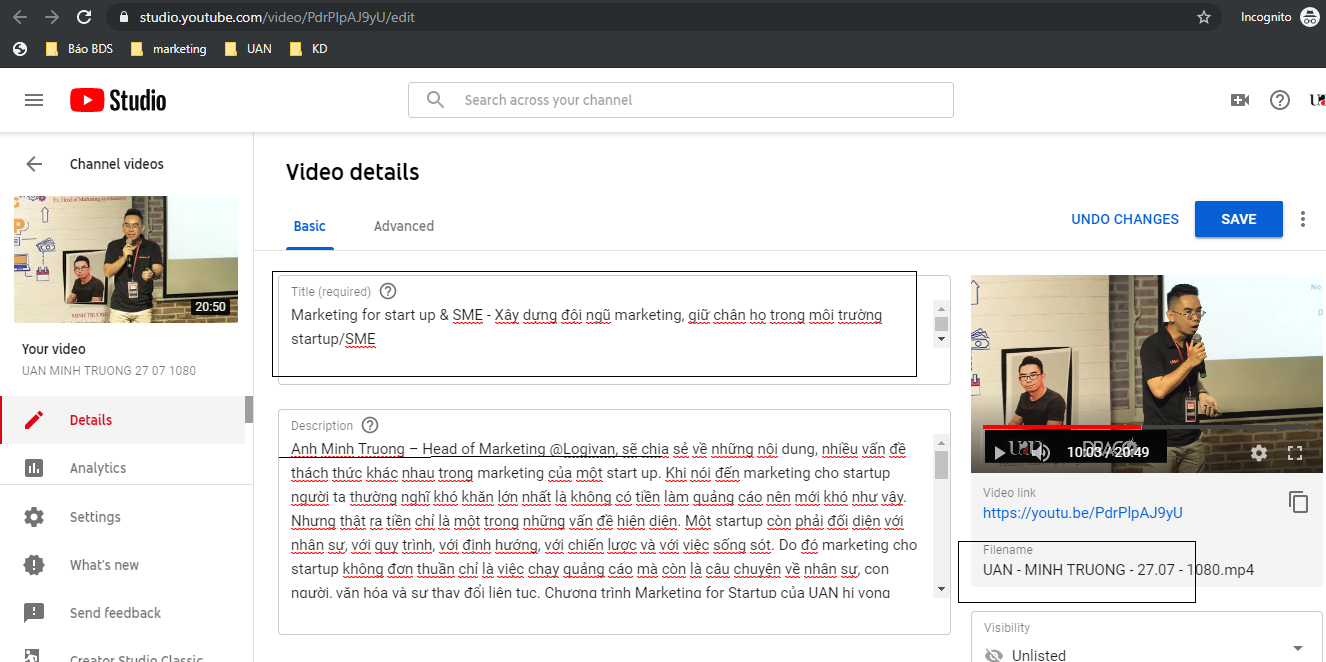1326x662 pixels.
Task: Click the Description scrollbar down arrow
Action: 940,589
